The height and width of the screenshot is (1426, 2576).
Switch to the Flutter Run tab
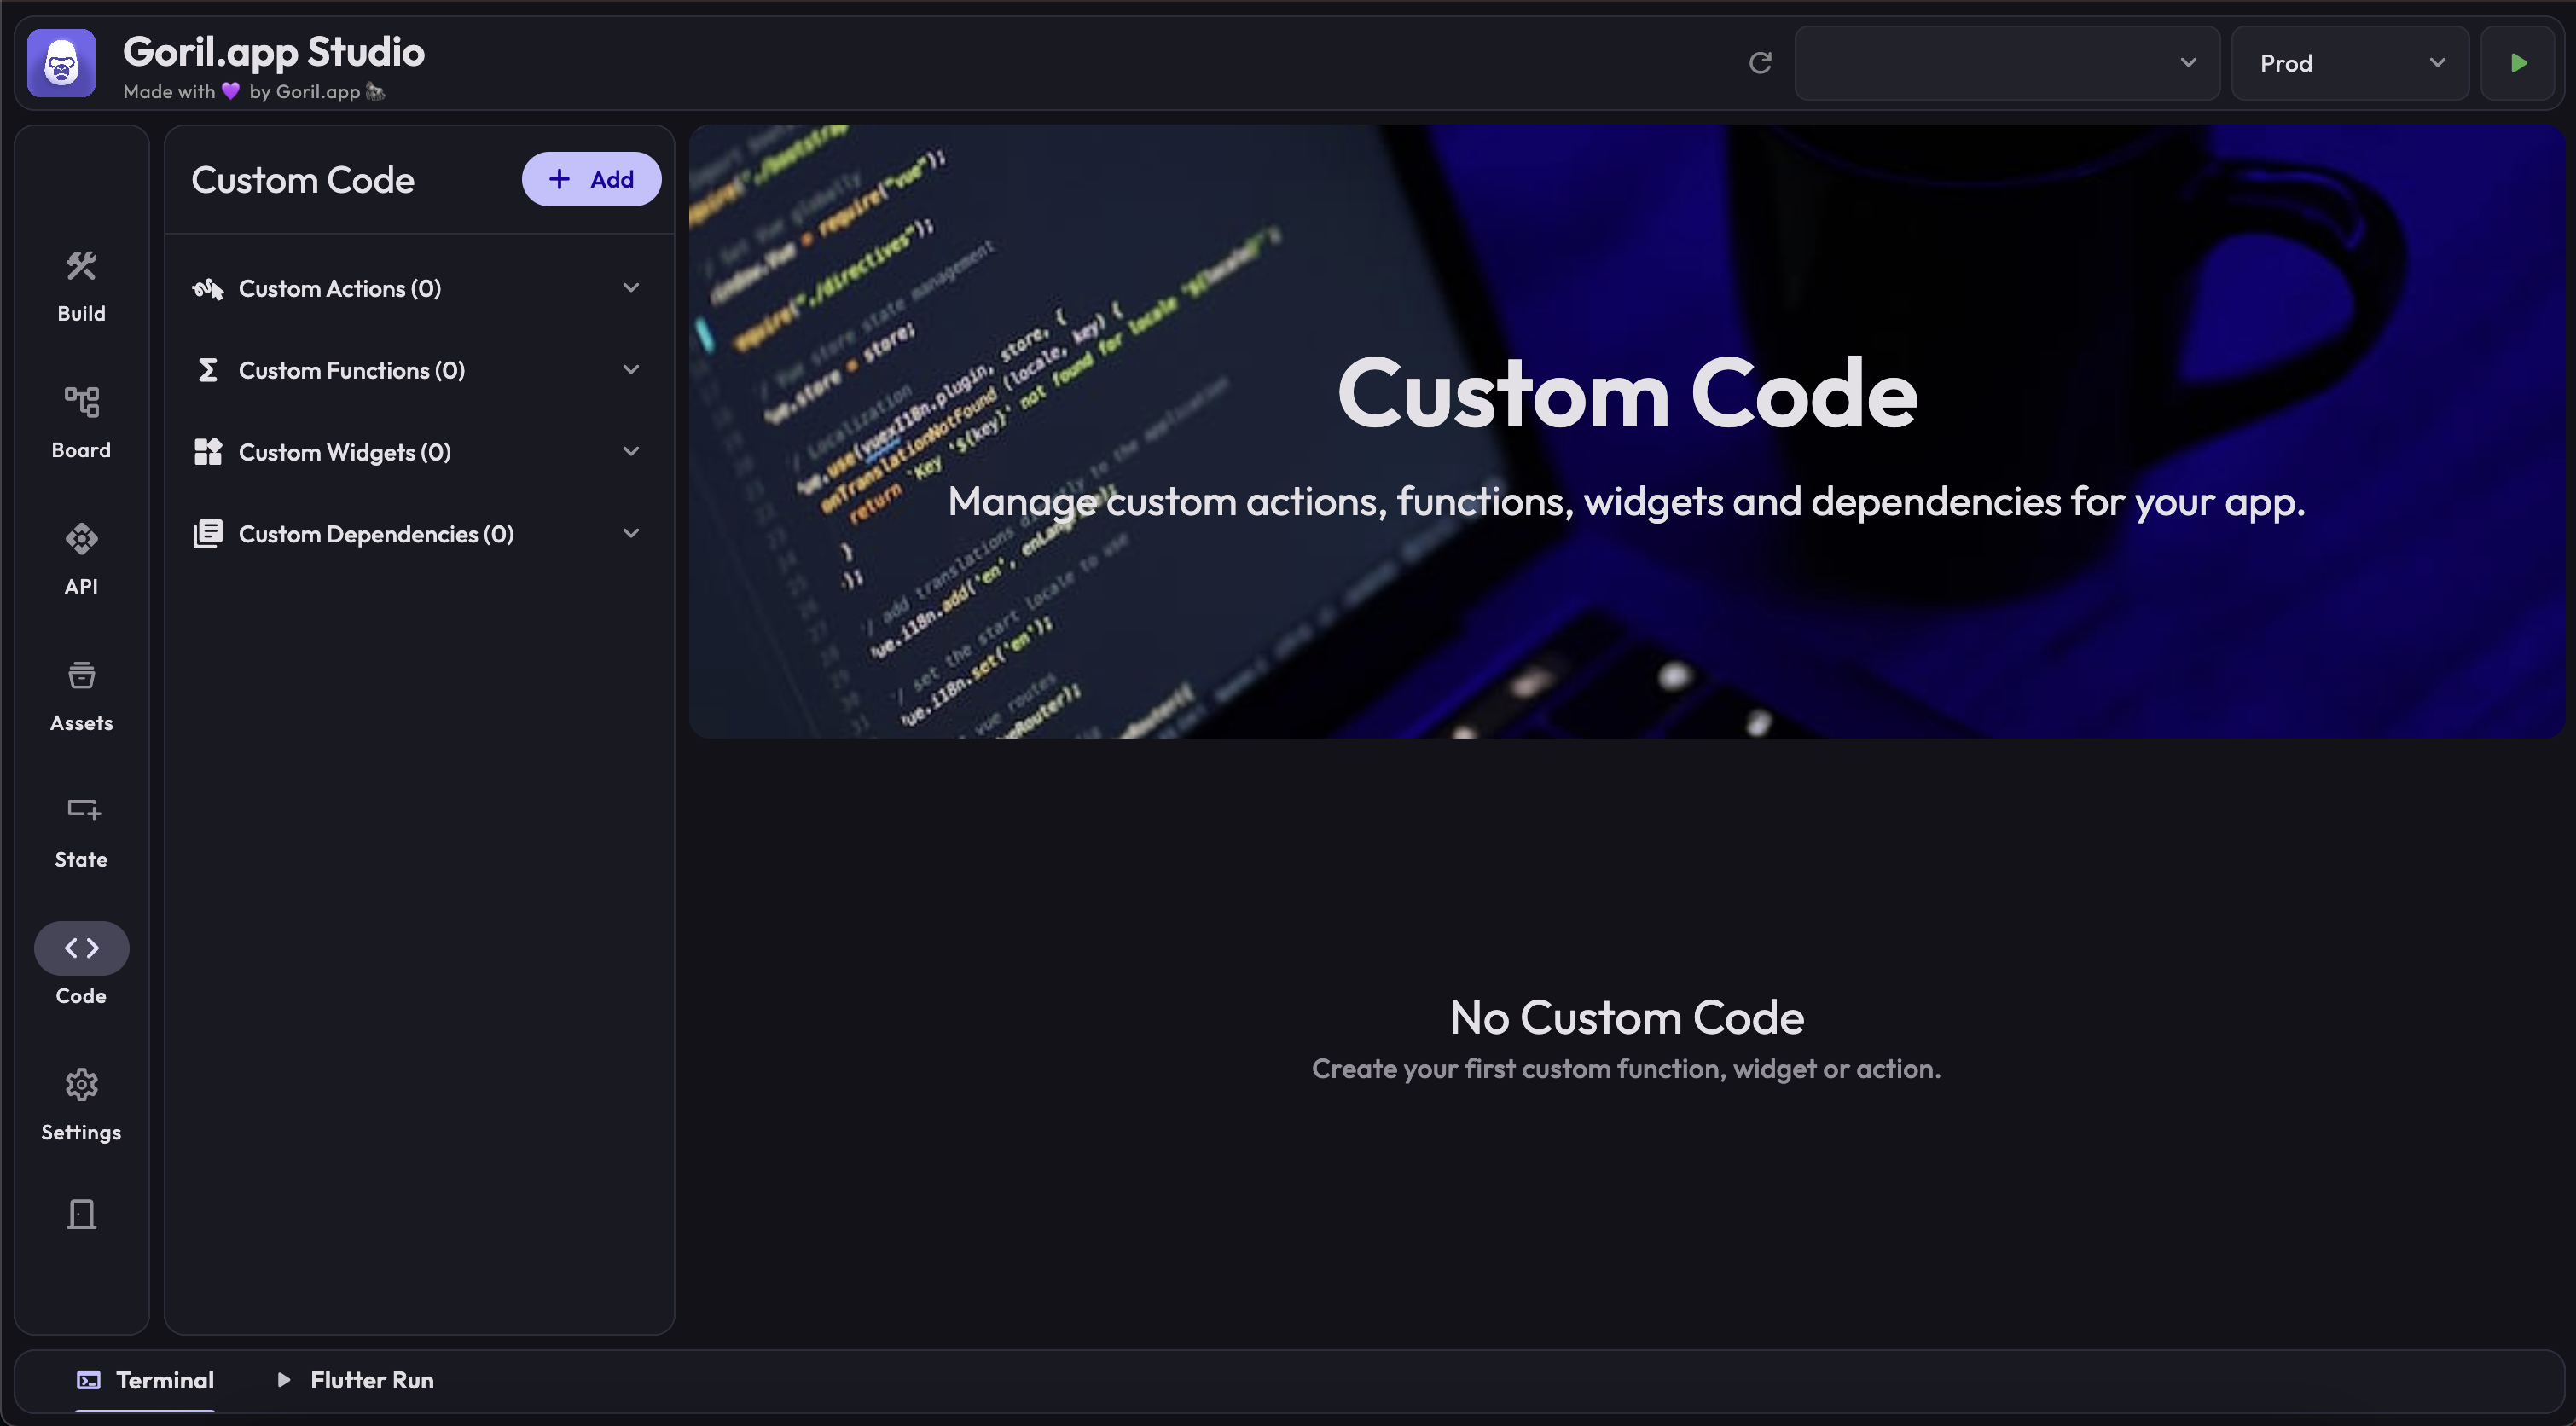click(355, 1380)
